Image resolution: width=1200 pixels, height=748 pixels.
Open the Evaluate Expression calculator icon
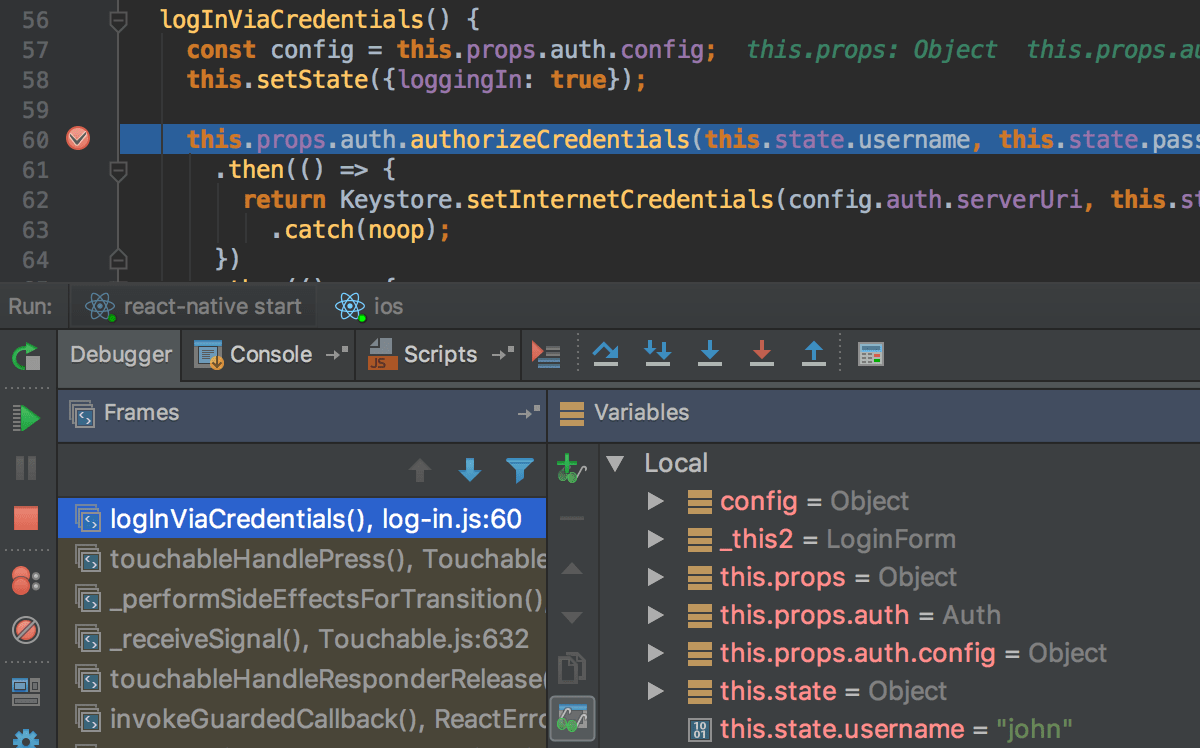[870, 353]
